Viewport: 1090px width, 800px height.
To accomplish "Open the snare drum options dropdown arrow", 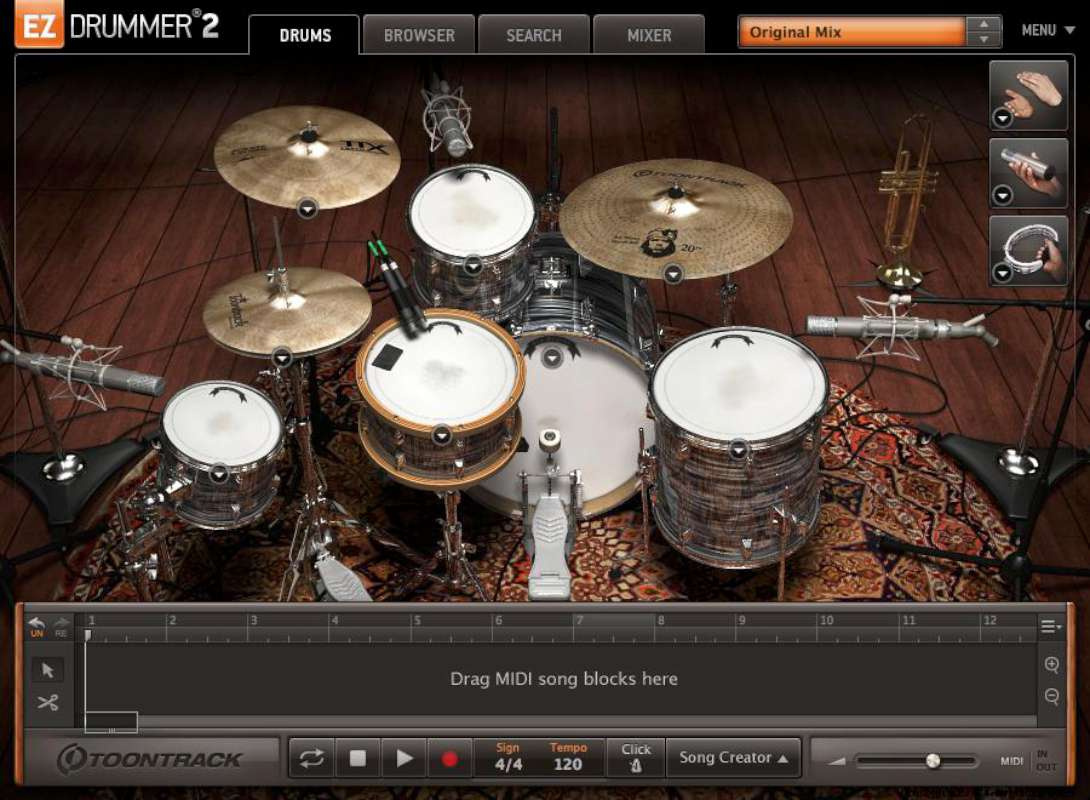I will (x=440, y=435).
